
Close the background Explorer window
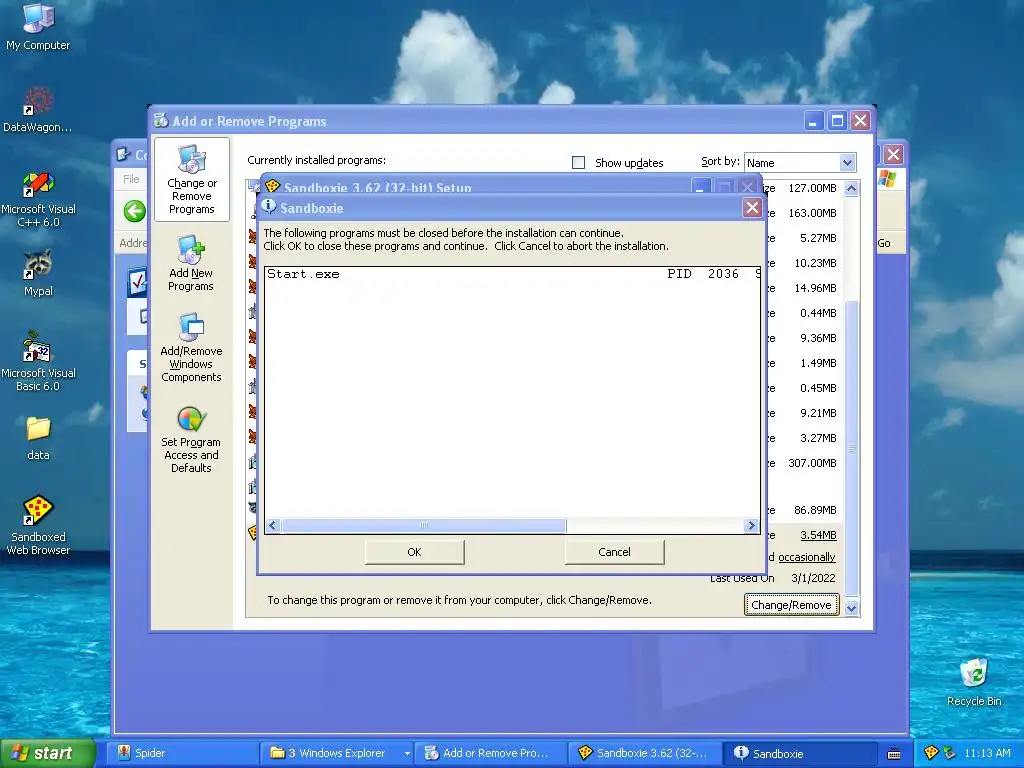point(893,154)
